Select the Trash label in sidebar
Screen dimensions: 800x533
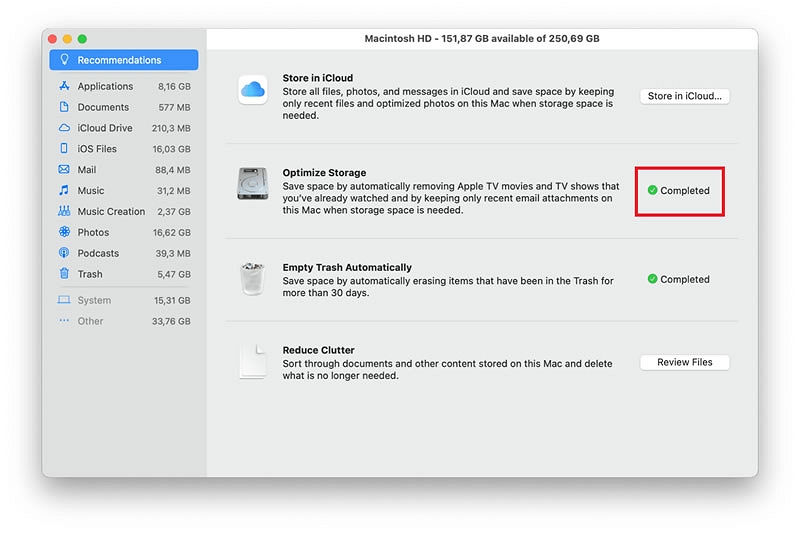(90, 274)
